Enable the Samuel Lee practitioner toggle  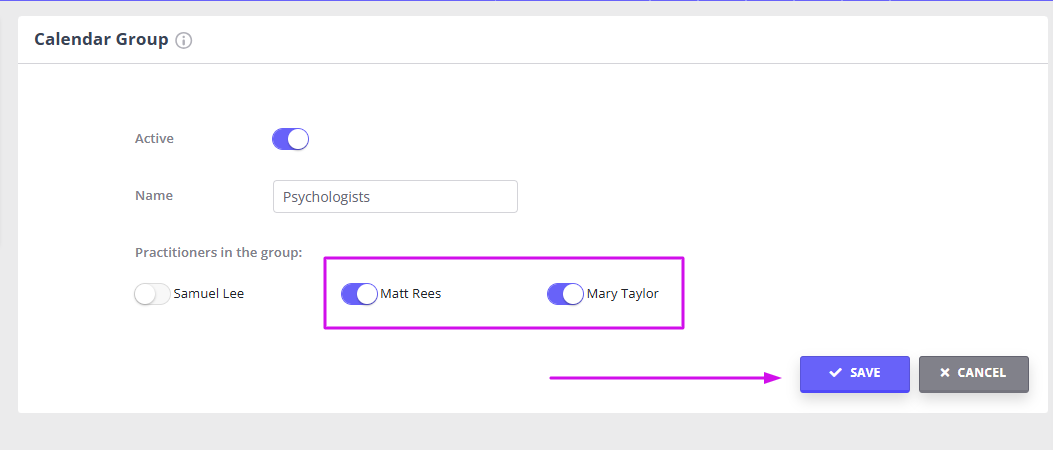tap(152, 294)
